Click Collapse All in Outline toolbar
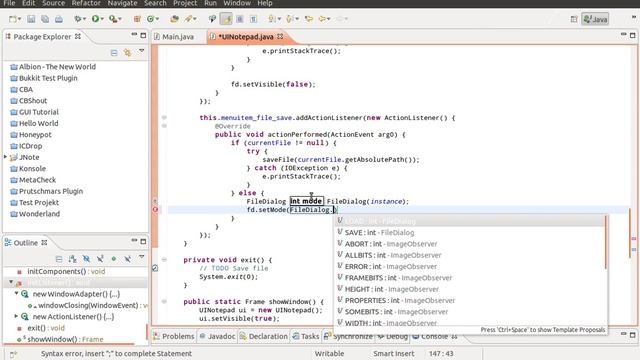This screenshot has width=640, height=360. coord(59,259)
